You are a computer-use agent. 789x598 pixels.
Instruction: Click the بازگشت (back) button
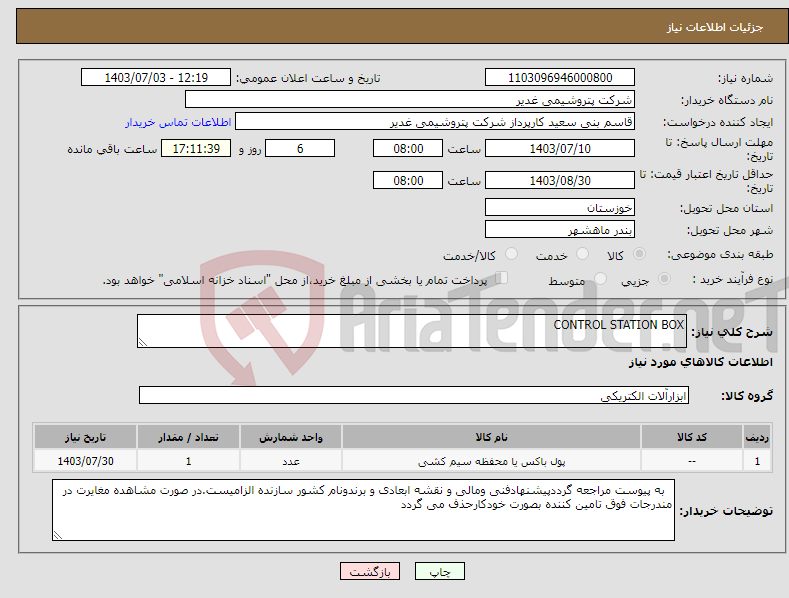pos(370,571)
